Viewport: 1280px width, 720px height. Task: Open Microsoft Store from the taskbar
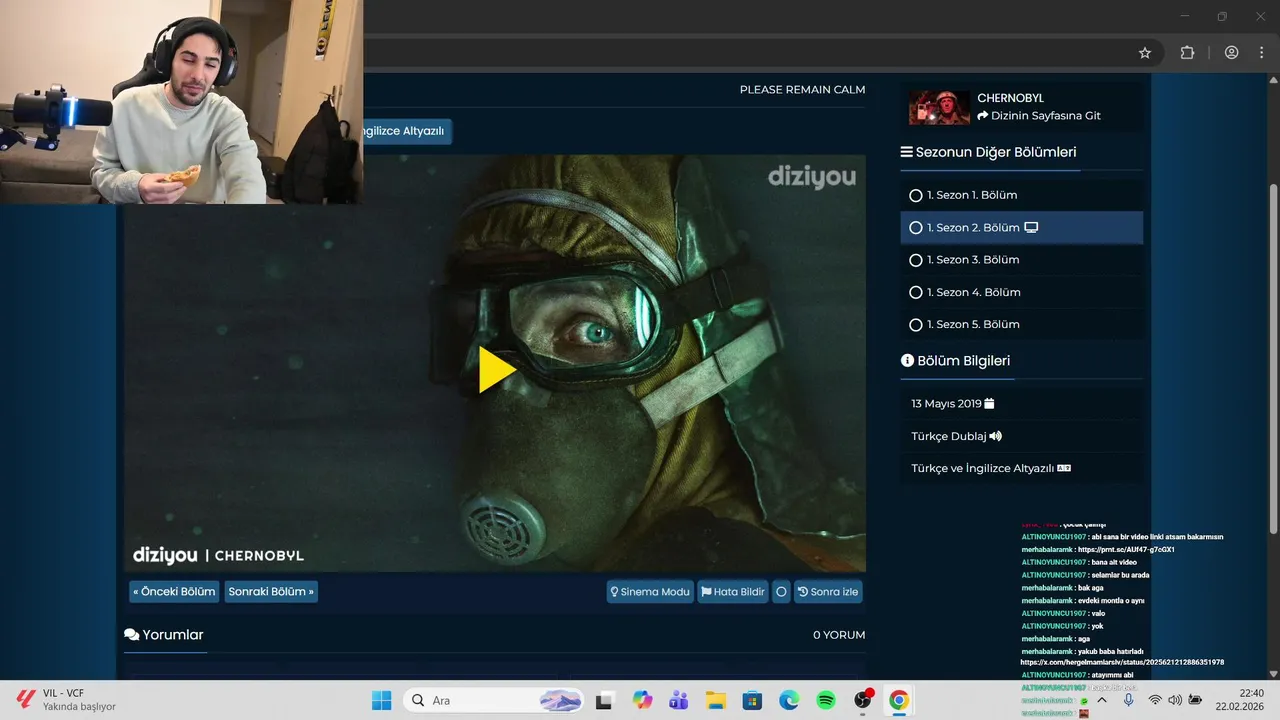pos(752,700)
